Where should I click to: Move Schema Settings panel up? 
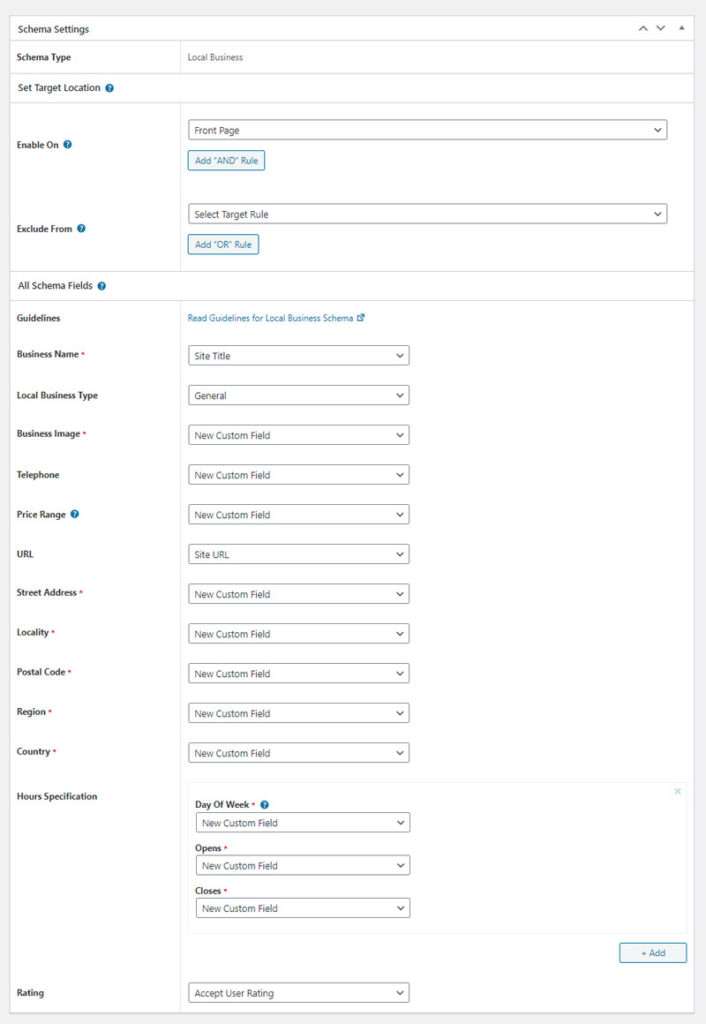pos(643,28)
